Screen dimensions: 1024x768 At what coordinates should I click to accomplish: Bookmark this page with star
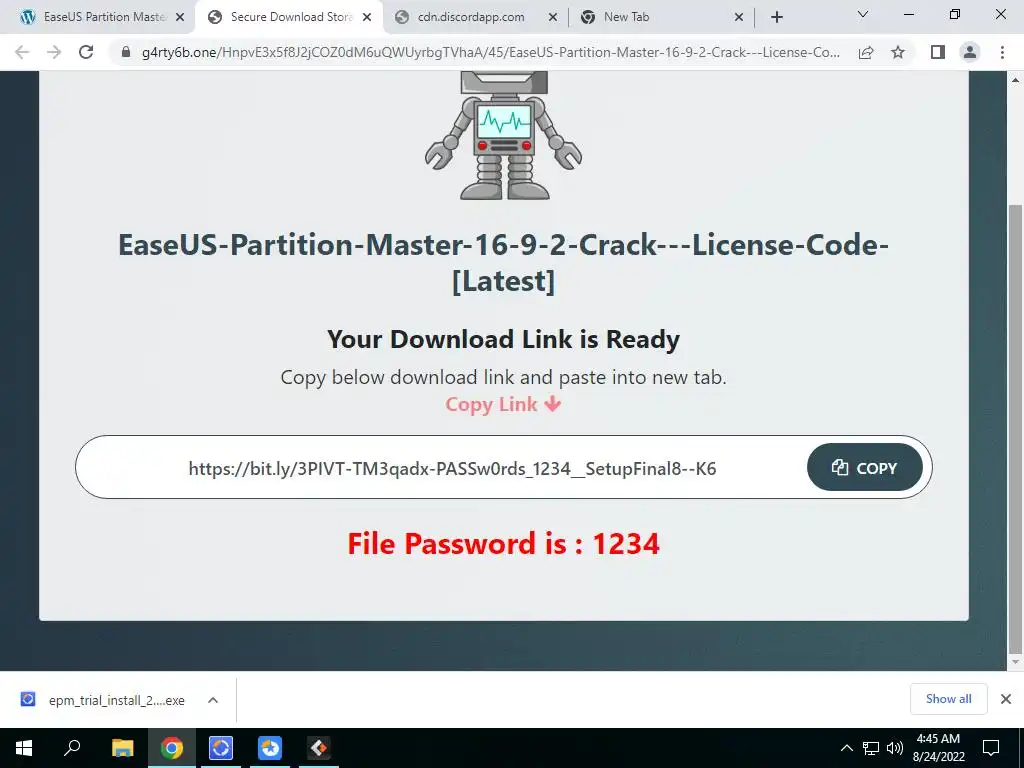898,52
